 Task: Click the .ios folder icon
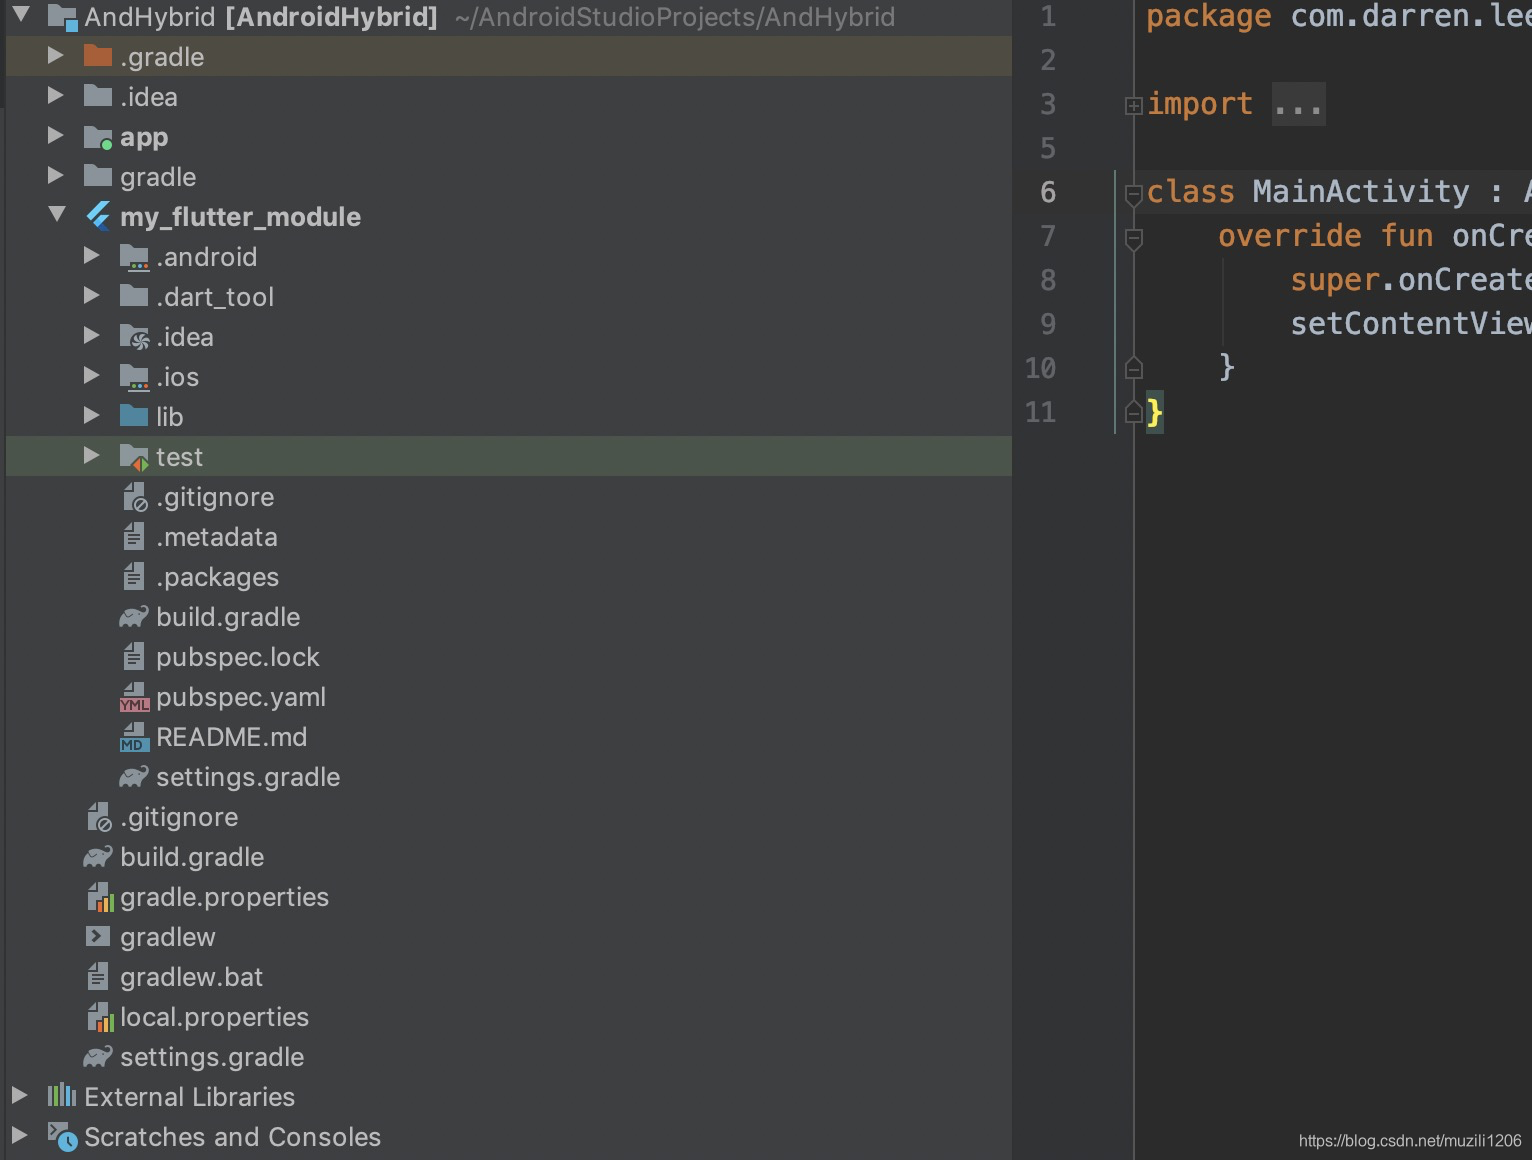pos(134,377)
